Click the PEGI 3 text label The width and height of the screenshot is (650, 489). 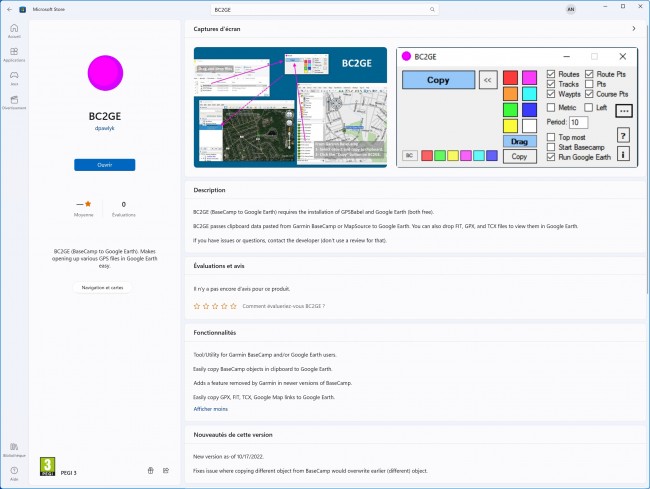click(x=68, y=473)
